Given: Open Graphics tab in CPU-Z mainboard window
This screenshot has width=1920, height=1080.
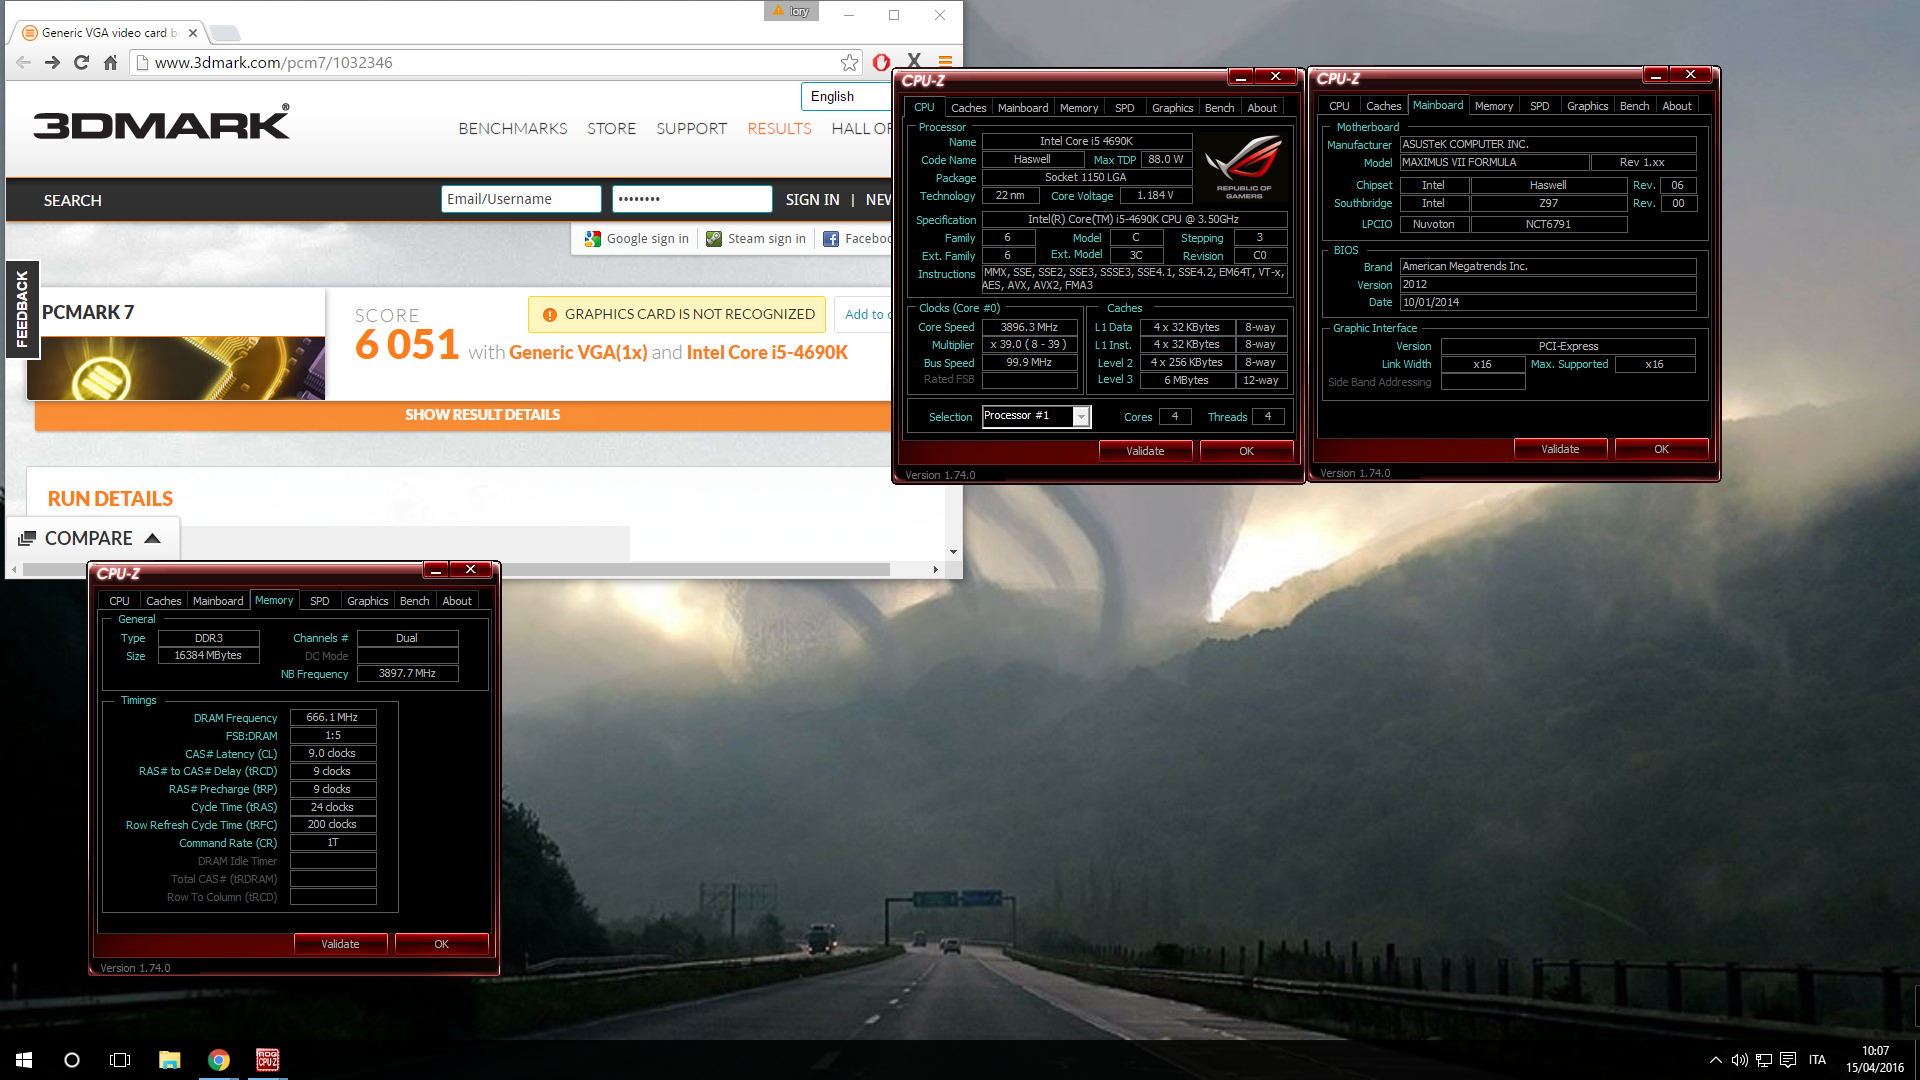Looking at the screenshot, I should (x=1587, y=106).
